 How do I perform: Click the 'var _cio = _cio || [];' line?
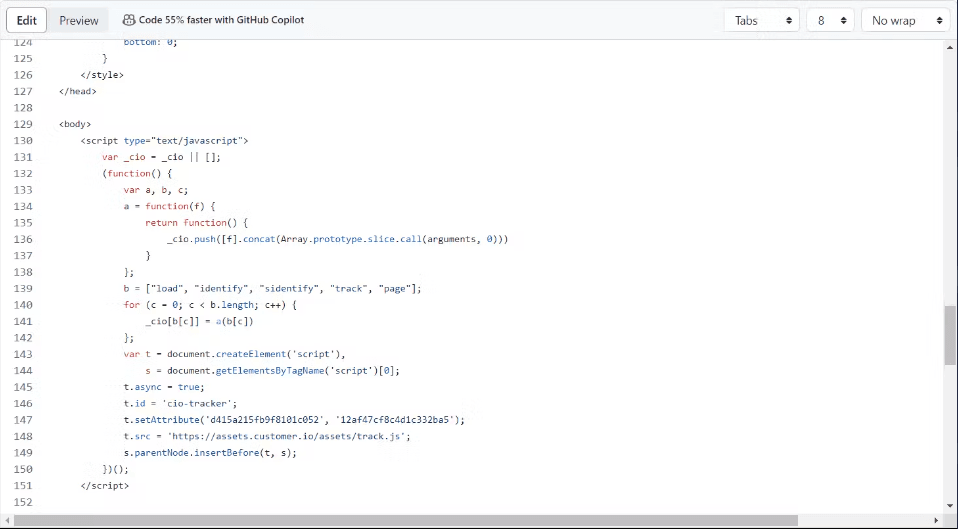tap(161, 157)
